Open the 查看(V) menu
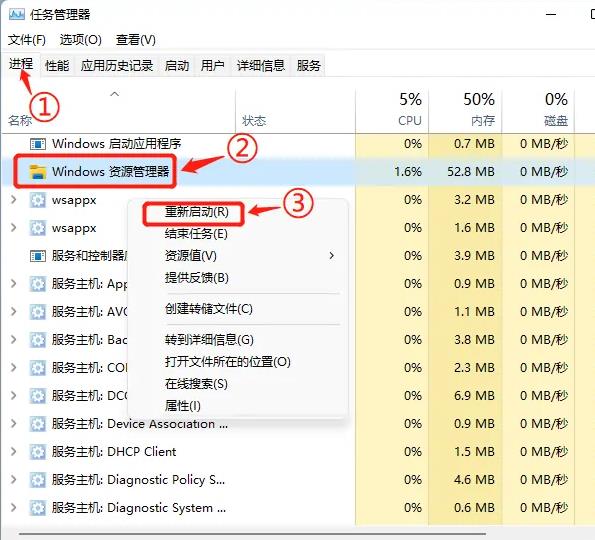 tap(136, 40)
